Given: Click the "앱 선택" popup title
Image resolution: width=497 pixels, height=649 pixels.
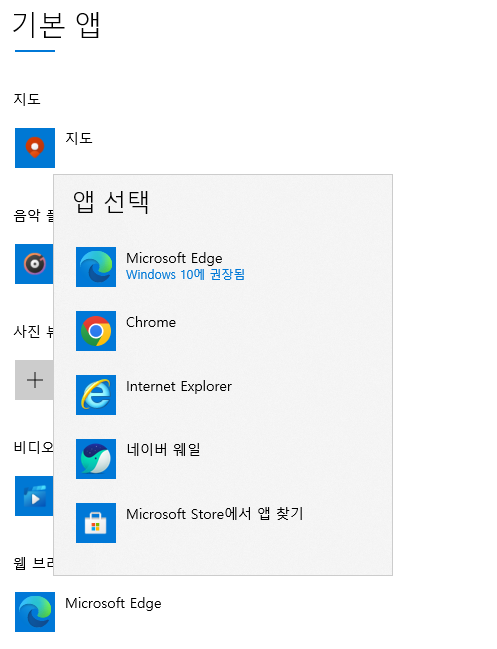Looking at the screenshot, I should 111,202.
